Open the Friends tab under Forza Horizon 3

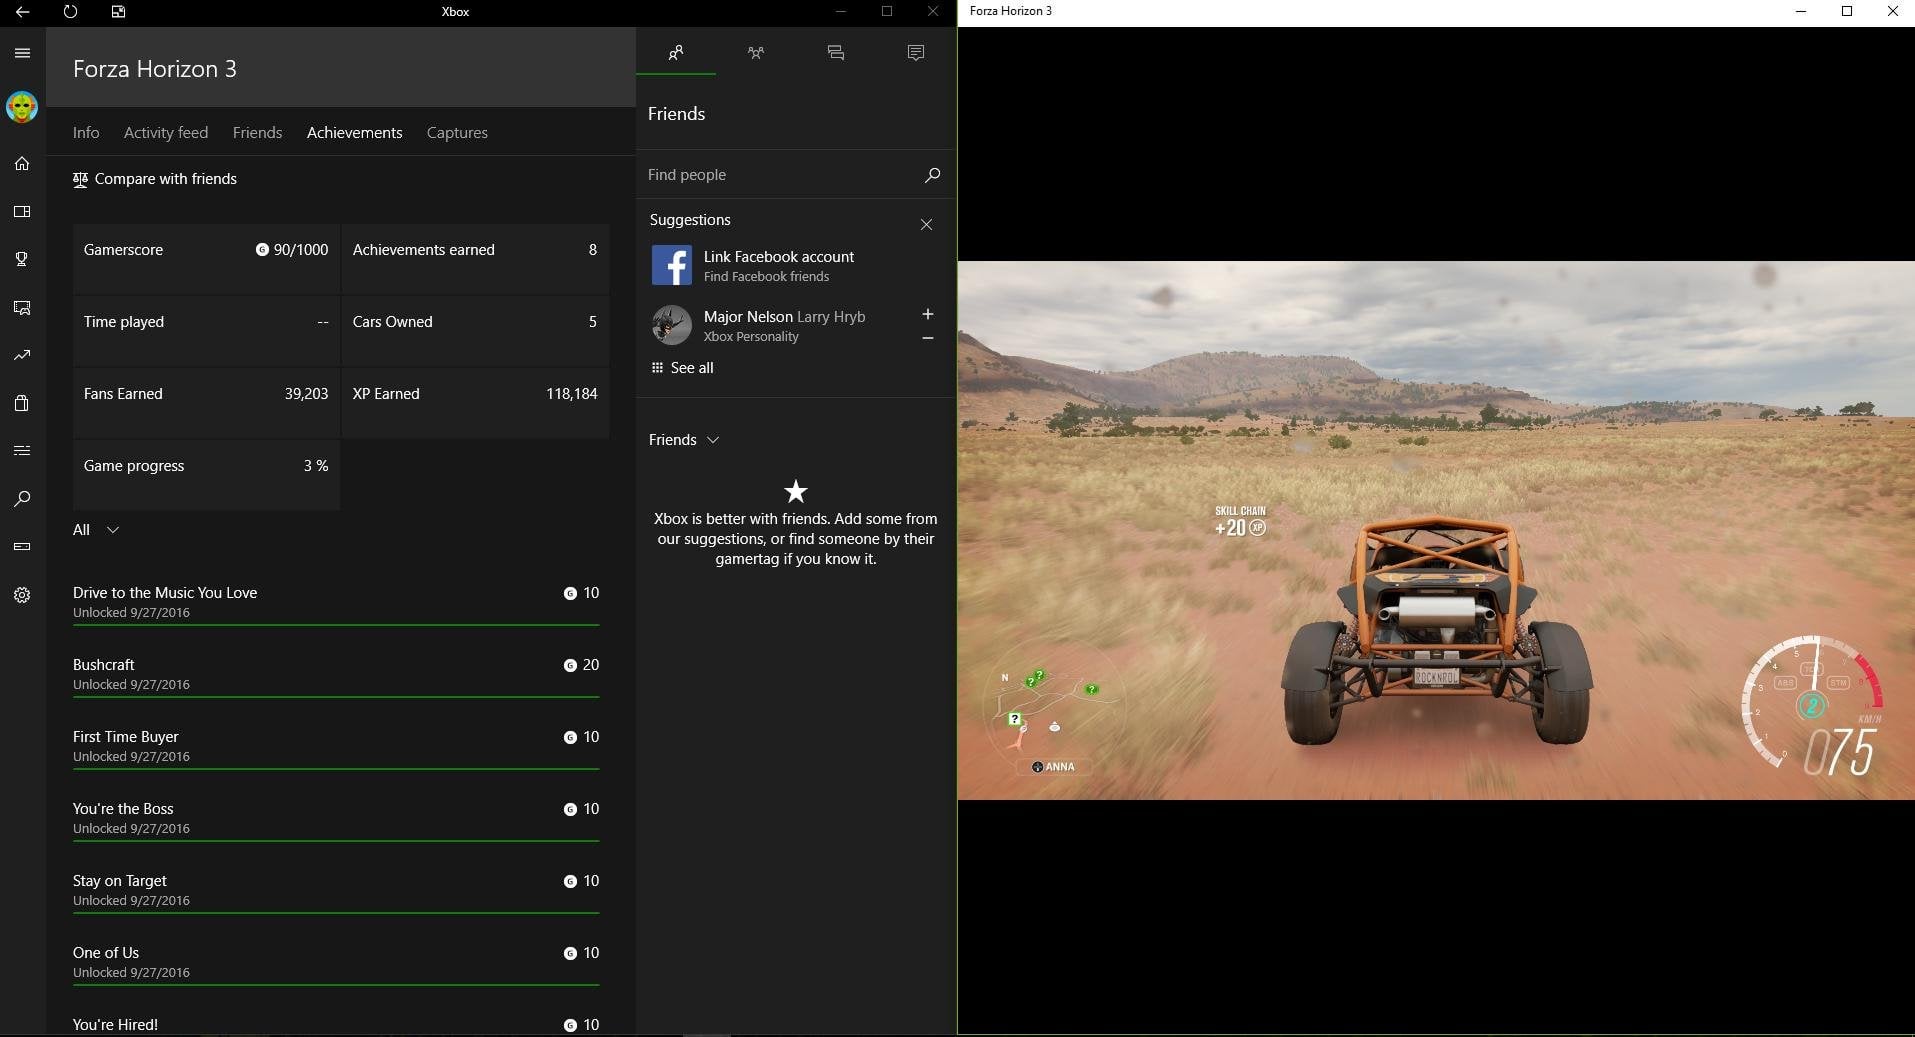coord(257,133)
